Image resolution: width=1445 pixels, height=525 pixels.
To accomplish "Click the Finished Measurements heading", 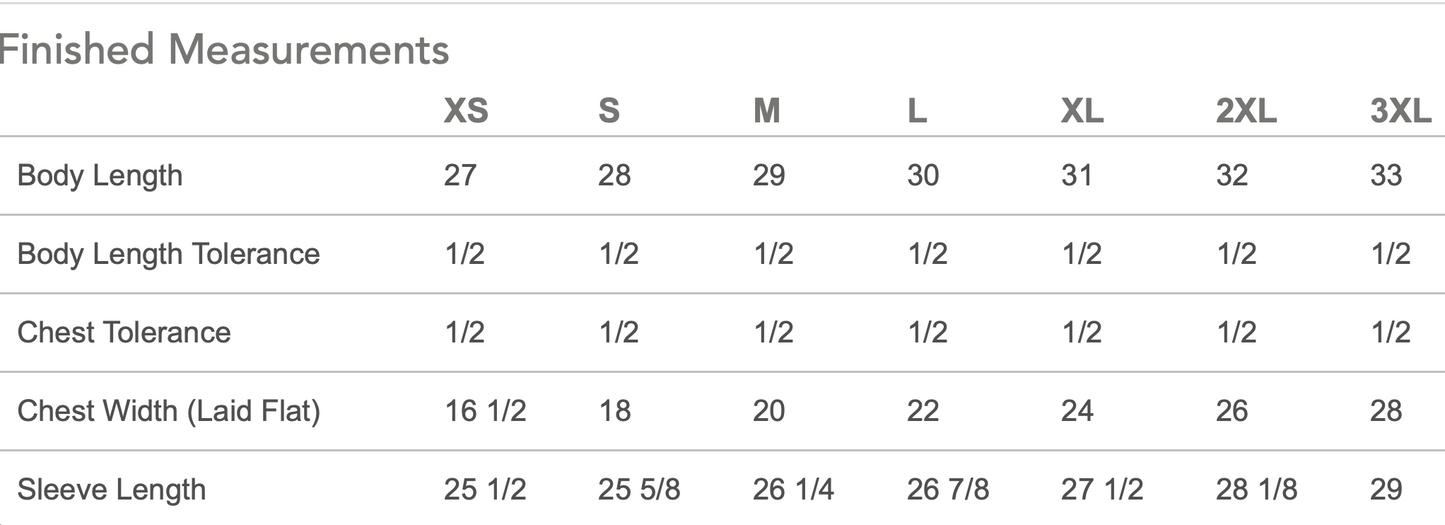I will pyautogui.click(x=224, y=49).
